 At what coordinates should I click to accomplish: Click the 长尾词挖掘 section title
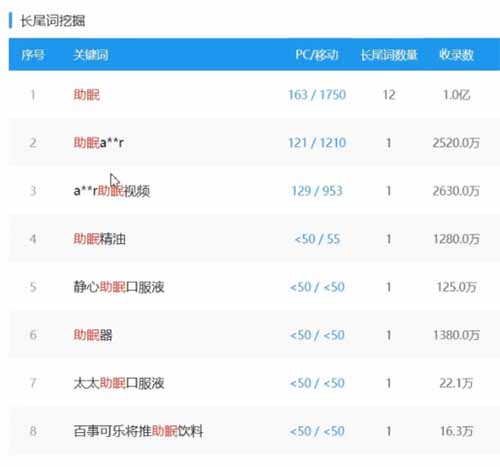coord(53,21)
